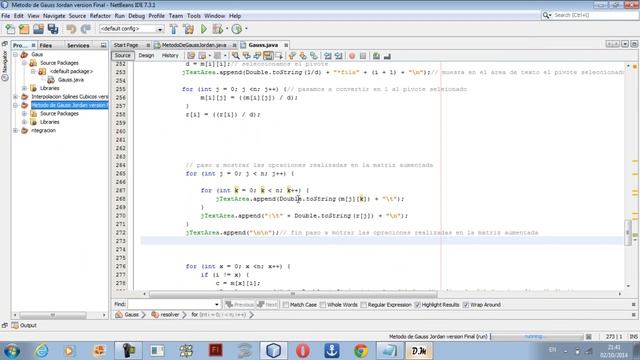Click the Uncomment editor toolbar icon
640x360 pixels.
(x=387, y=56)
